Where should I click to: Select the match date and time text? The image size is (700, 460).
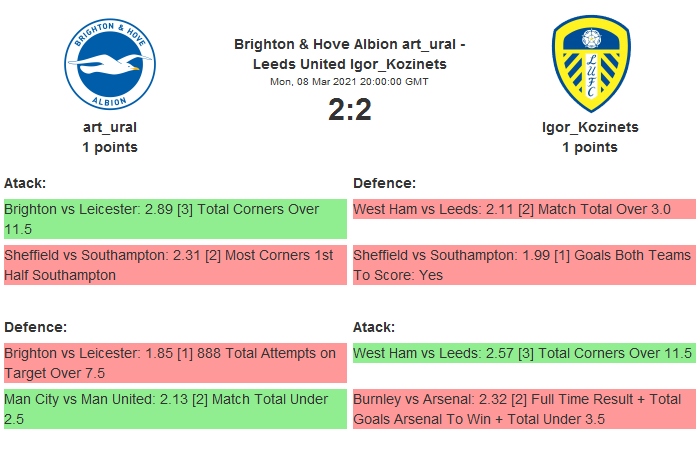tap(350, 82)
